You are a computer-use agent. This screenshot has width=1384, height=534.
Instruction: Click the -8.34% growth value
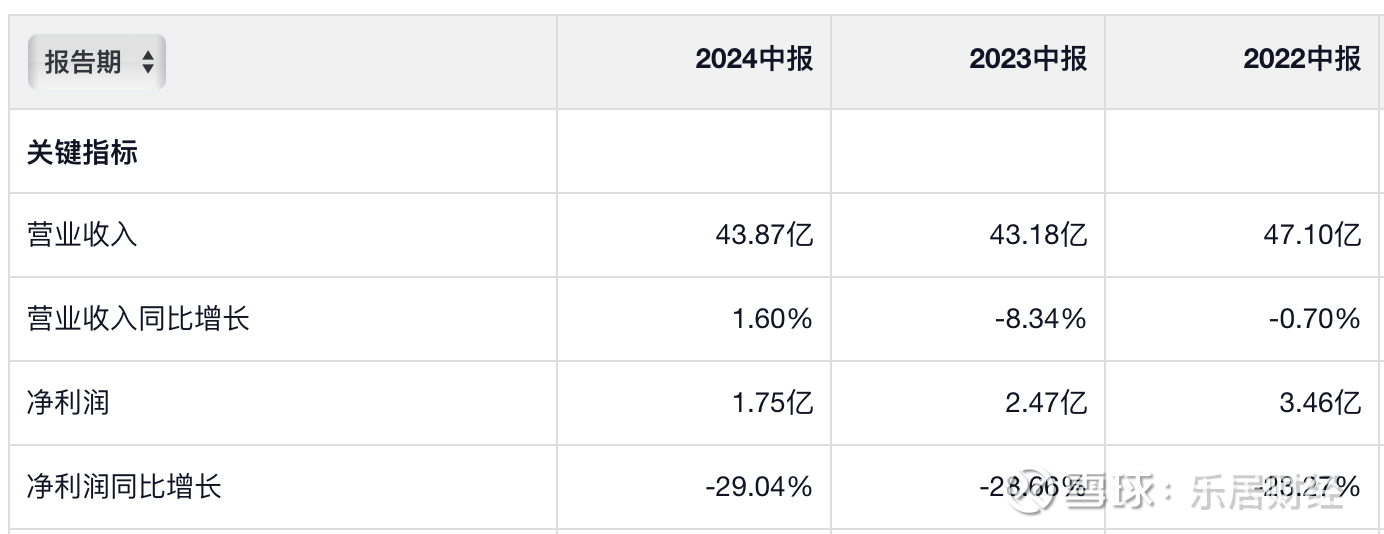pos(1041,319)
